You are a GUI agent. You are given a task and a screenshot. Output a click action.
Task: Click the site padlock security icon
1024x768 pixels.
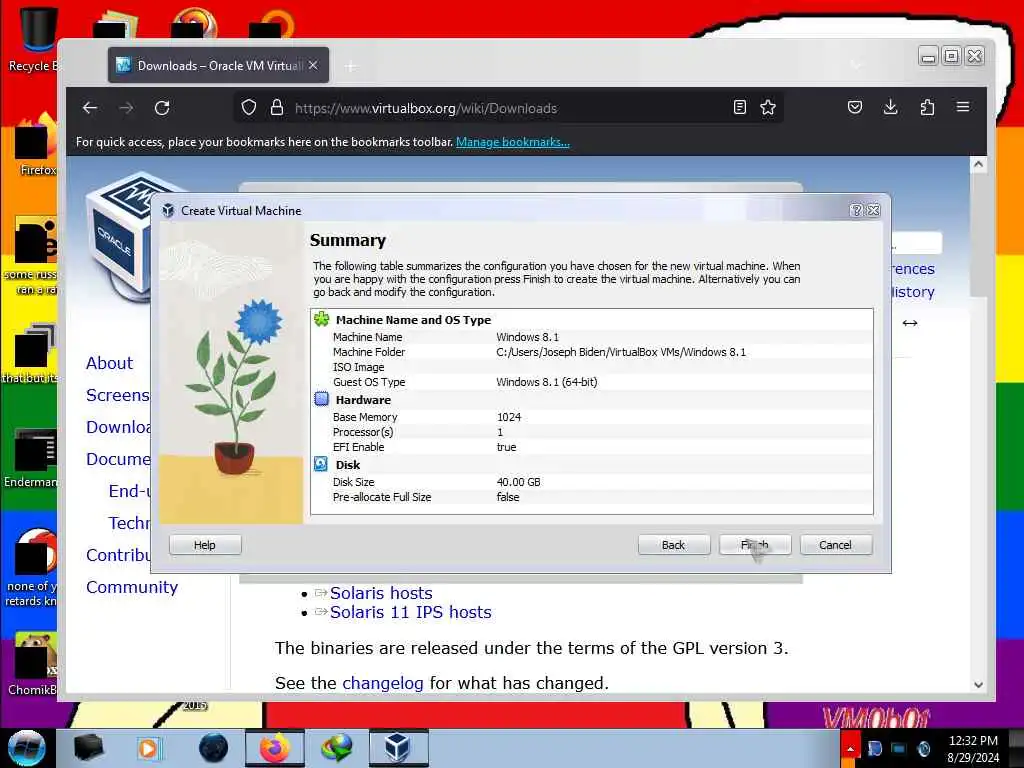coord(277,107)
